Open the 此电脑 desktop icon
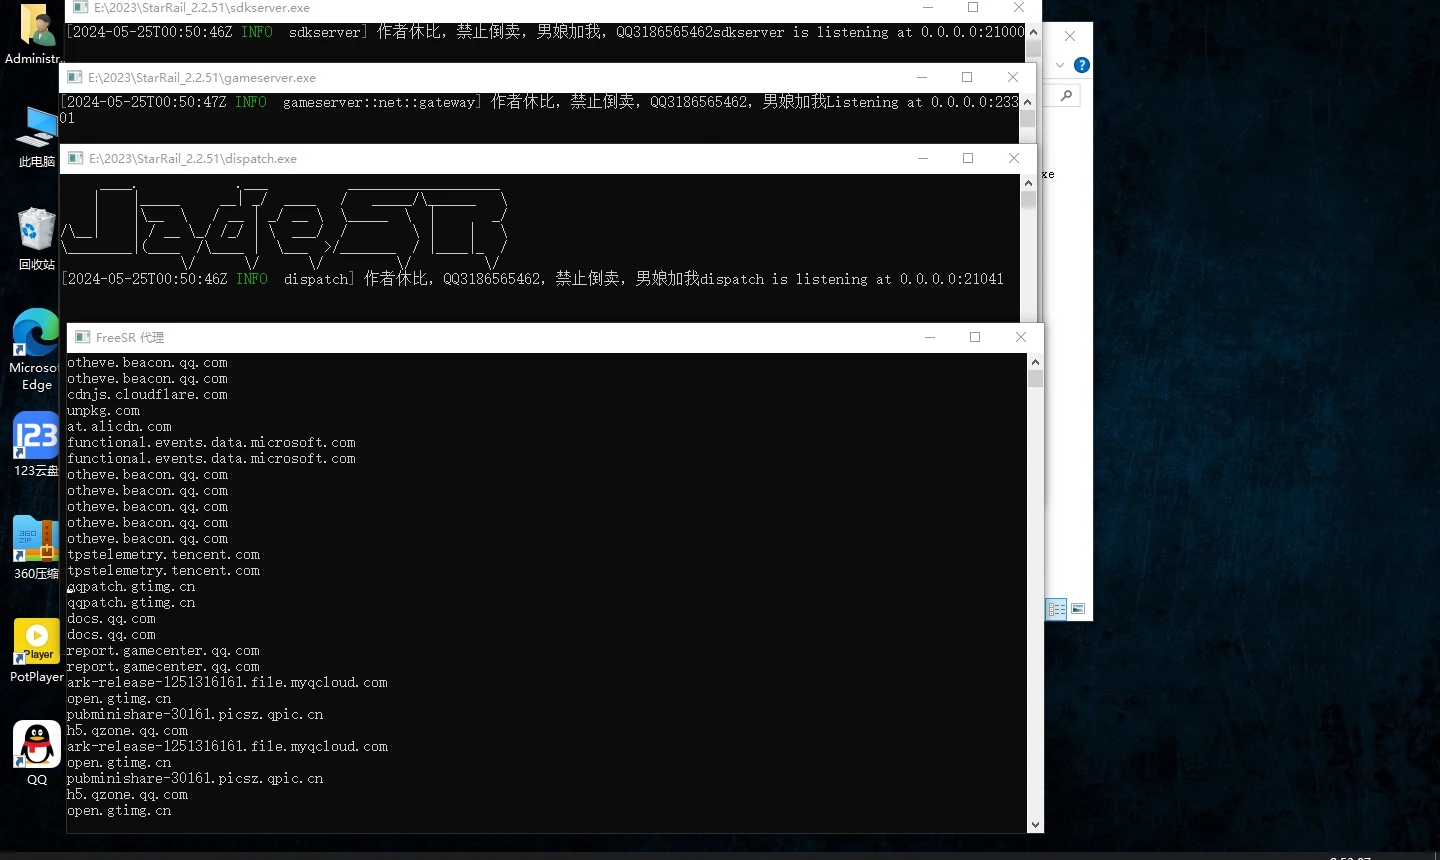Viewport: 1440px width, 860px height. click(x=38, y=137)
